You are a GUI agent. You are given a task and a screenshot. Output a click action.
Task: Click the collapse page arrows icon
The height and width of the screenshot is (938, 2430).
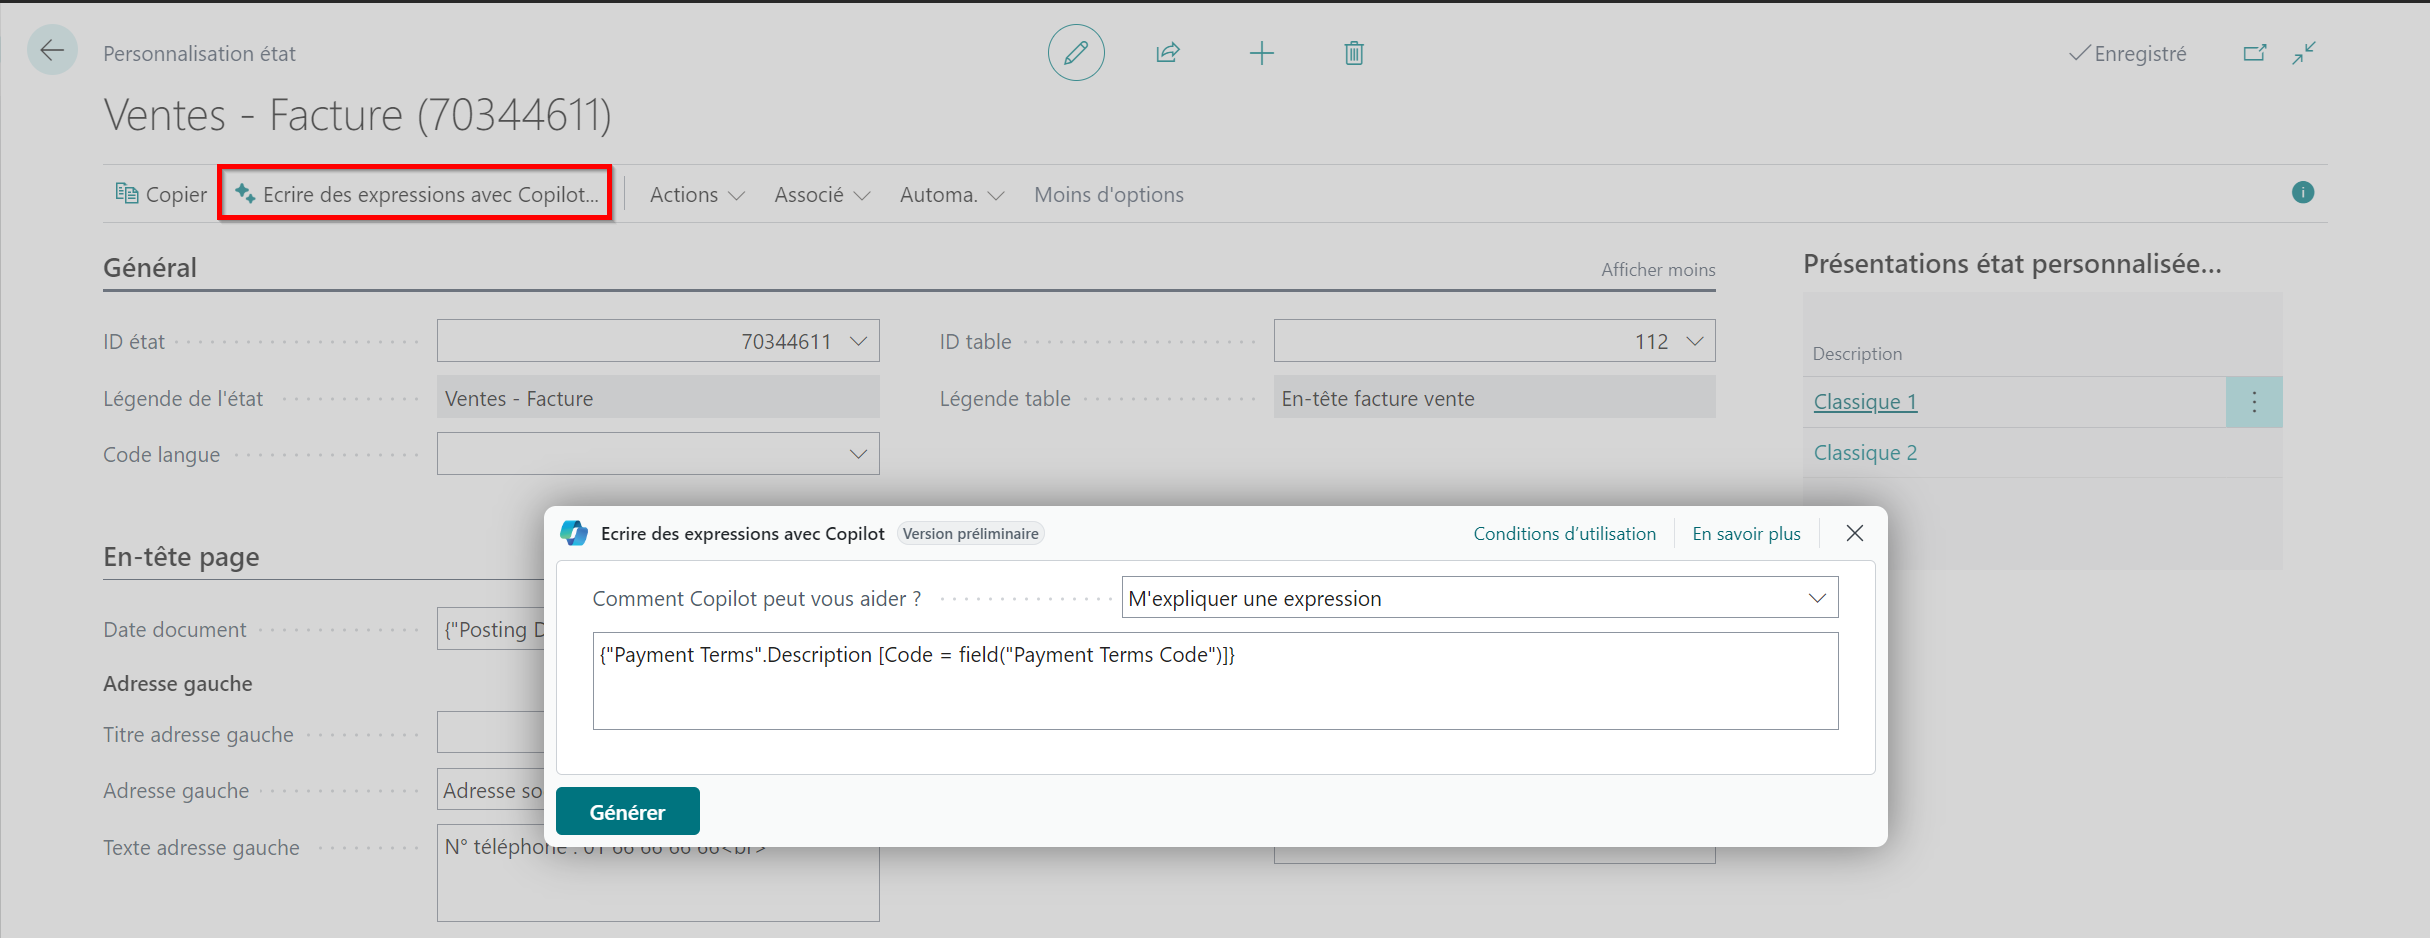tap(2304, 53)
